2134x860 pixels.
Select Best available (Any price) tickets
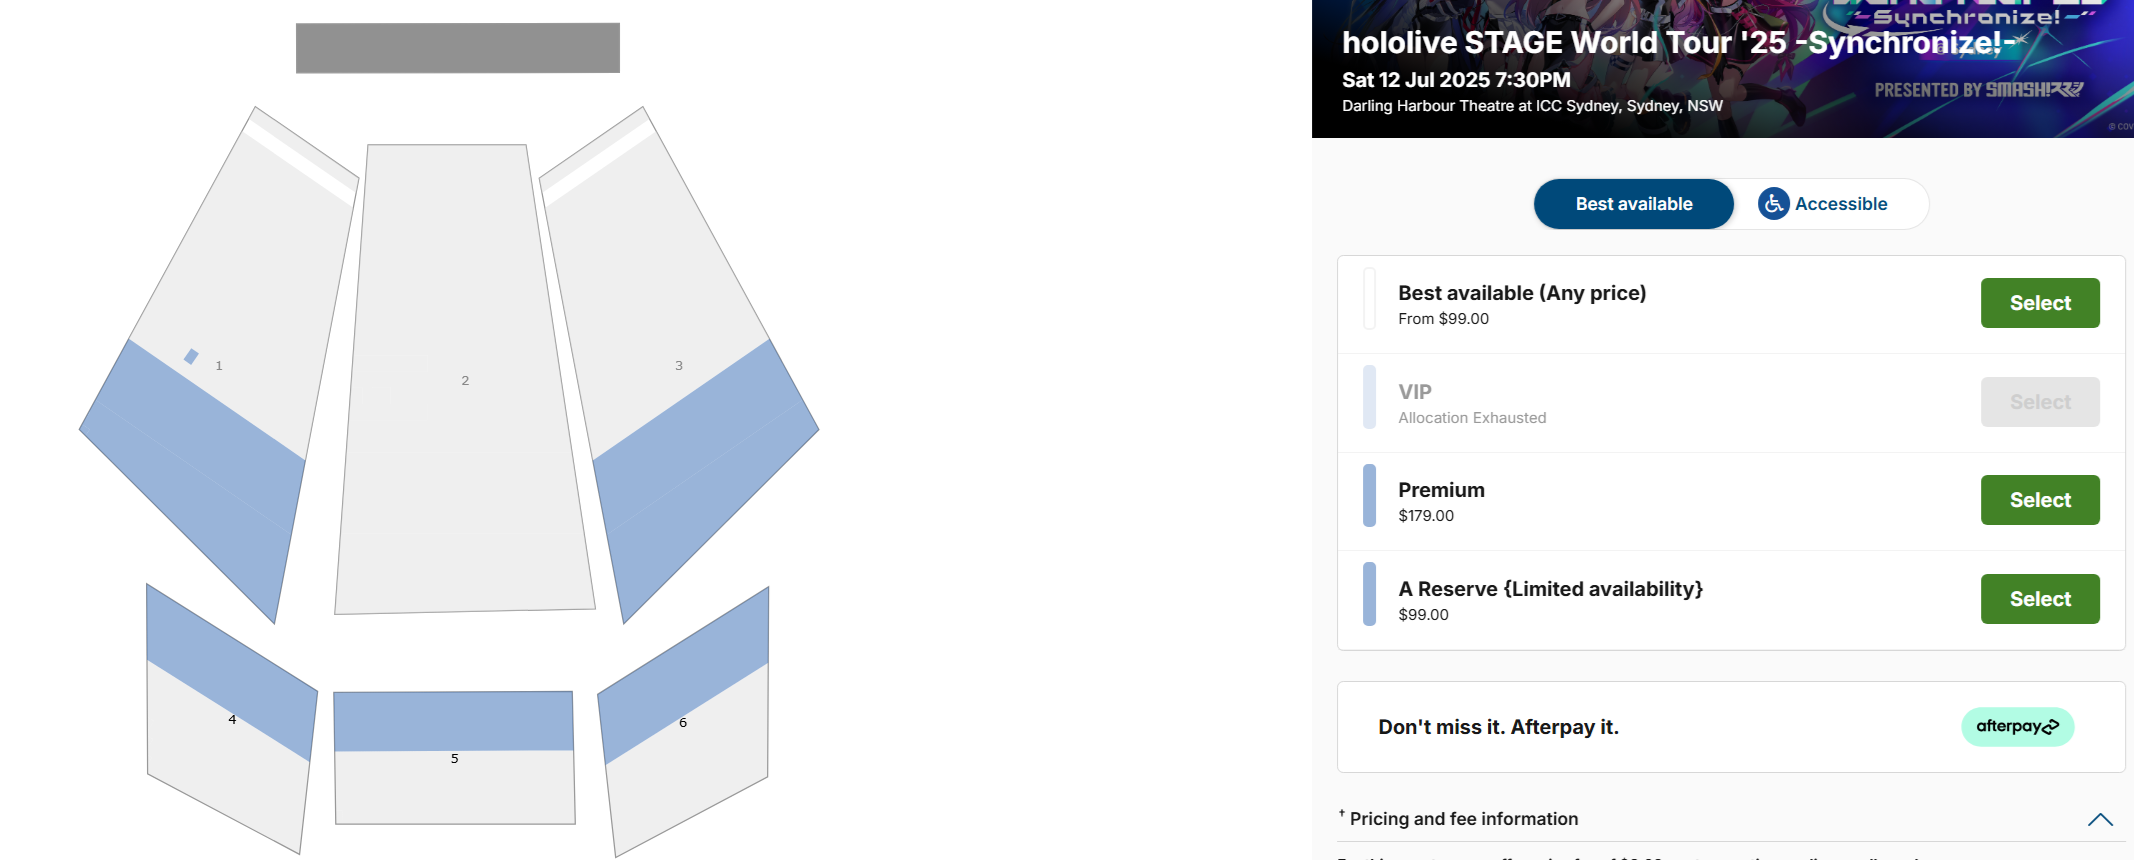click(2039, 303)
